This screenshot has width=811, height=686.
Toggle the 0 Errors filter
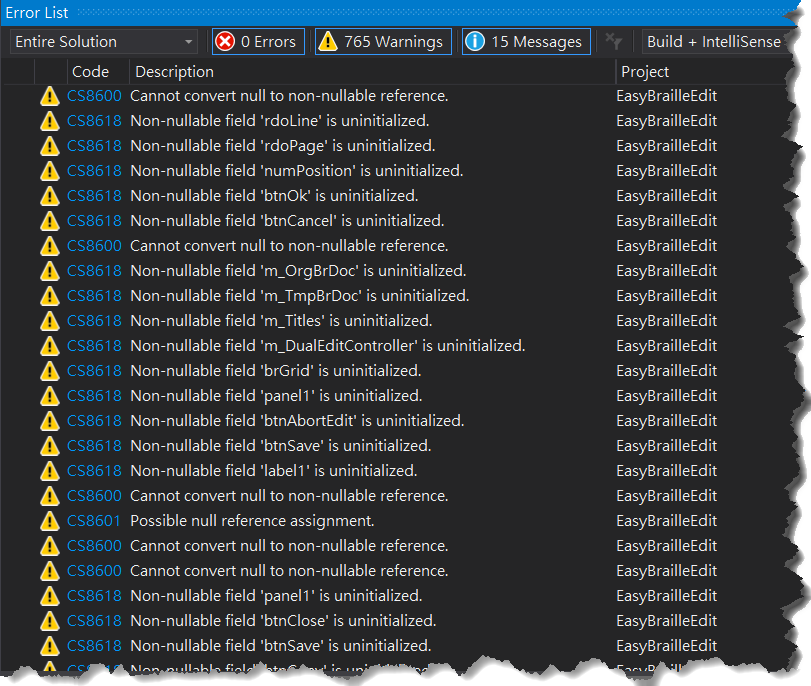tap(258, 41)
